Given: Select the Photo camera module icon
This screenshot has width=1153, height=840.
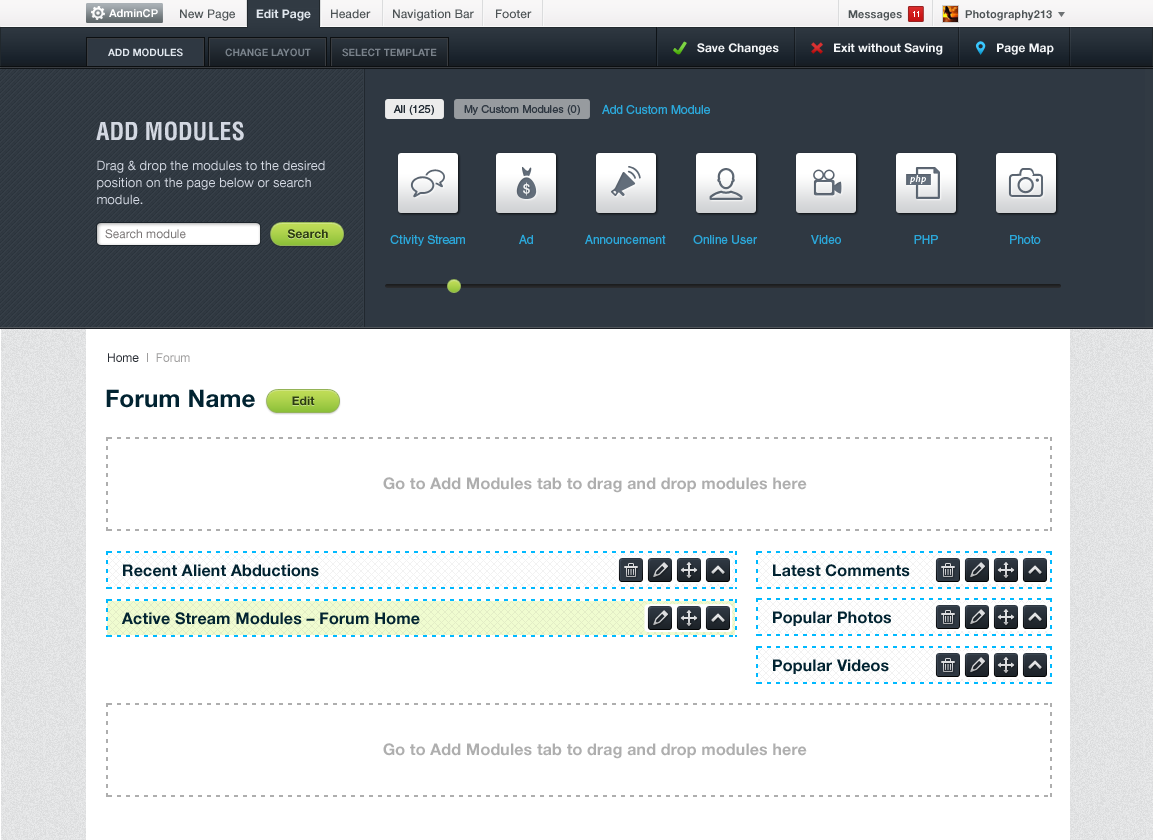Looking at the screenshot, I should 1026,183.
